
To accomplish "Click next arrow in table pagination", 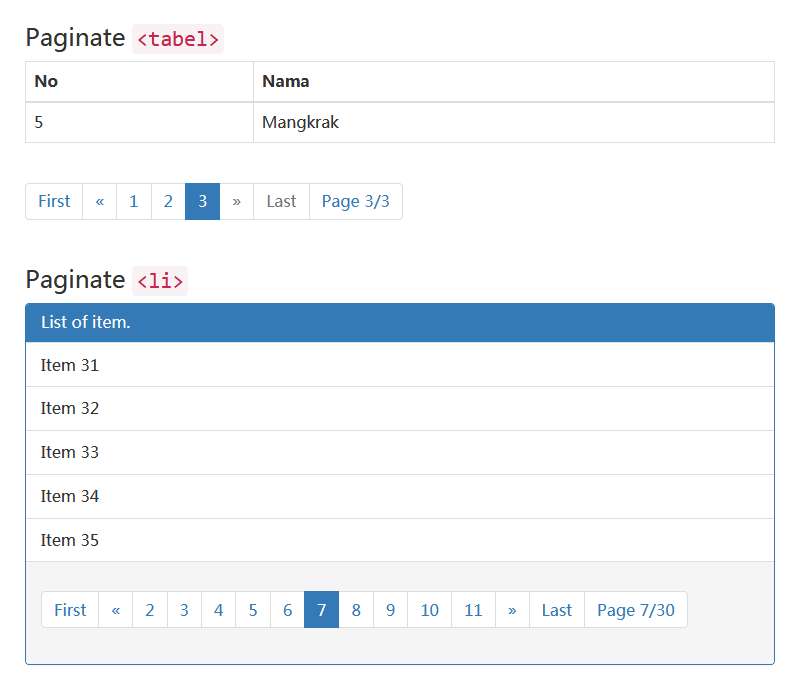I will pos(236,201).
